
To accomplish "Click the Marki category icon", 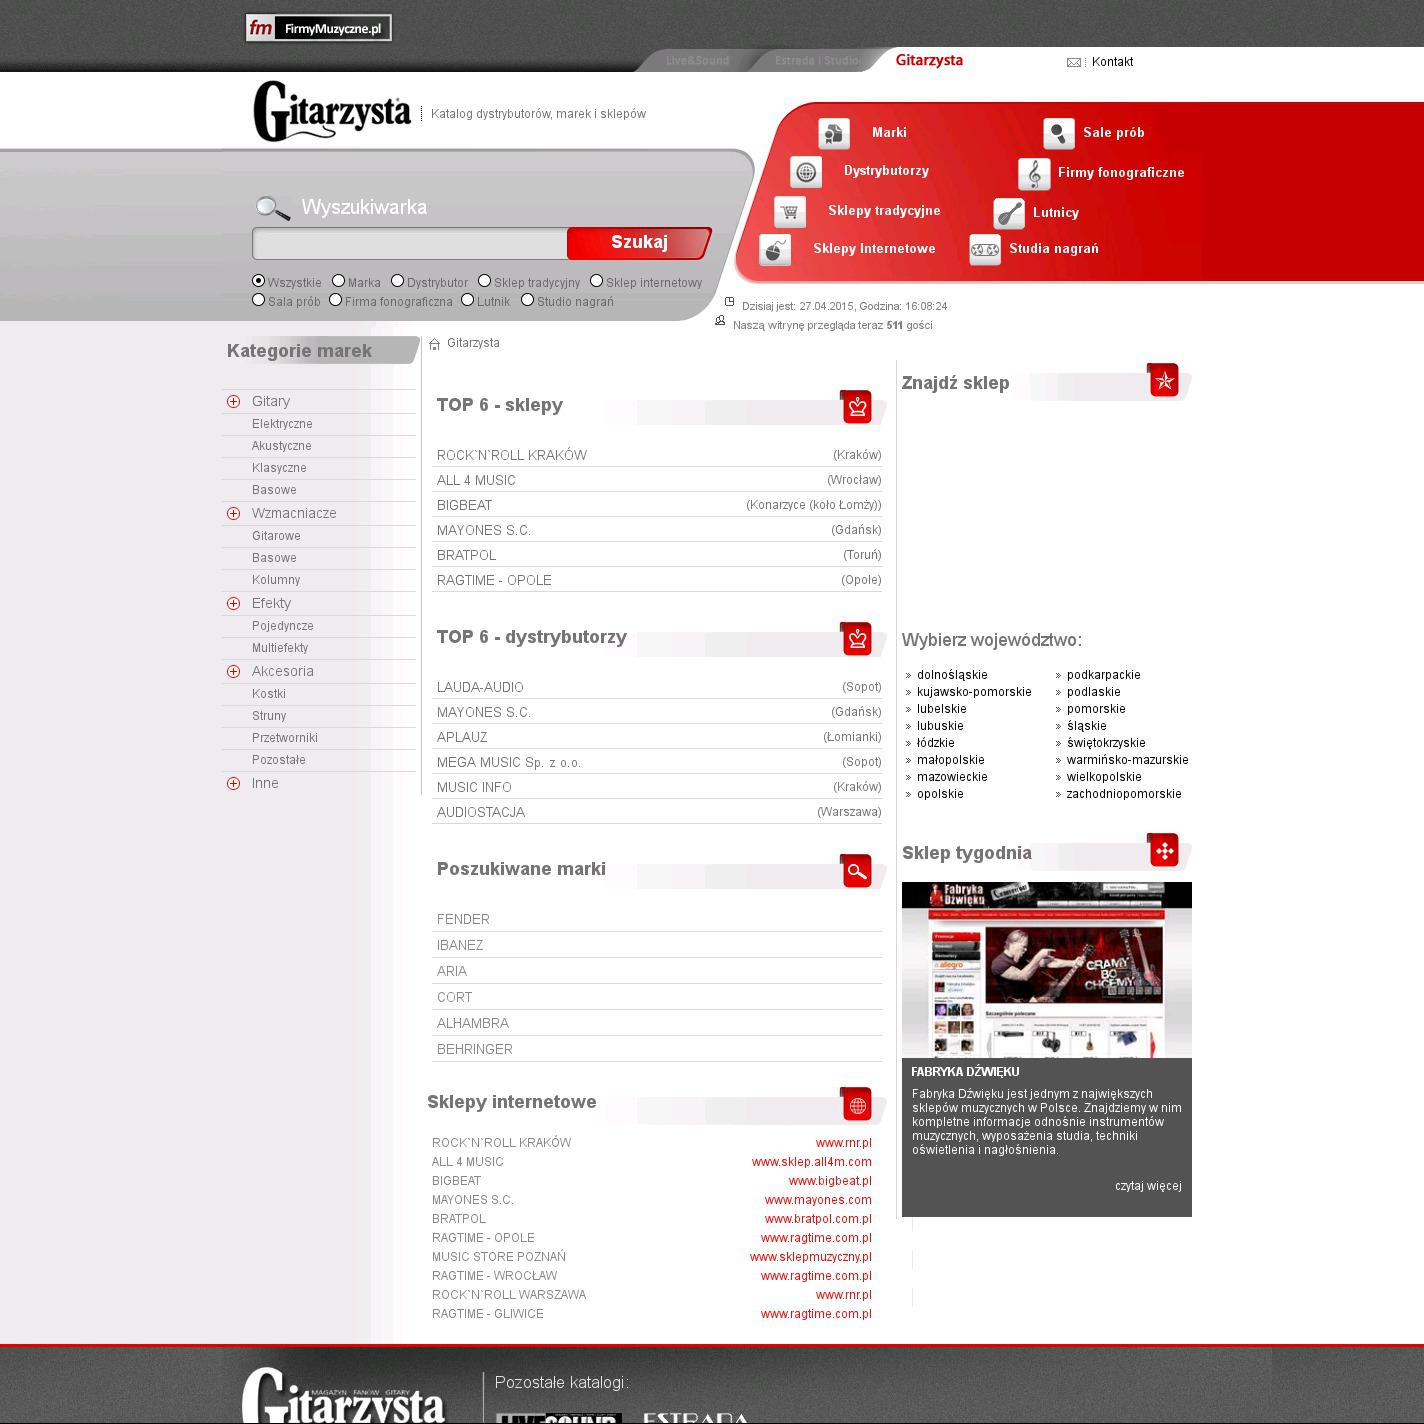I will [x=834, y=133].
